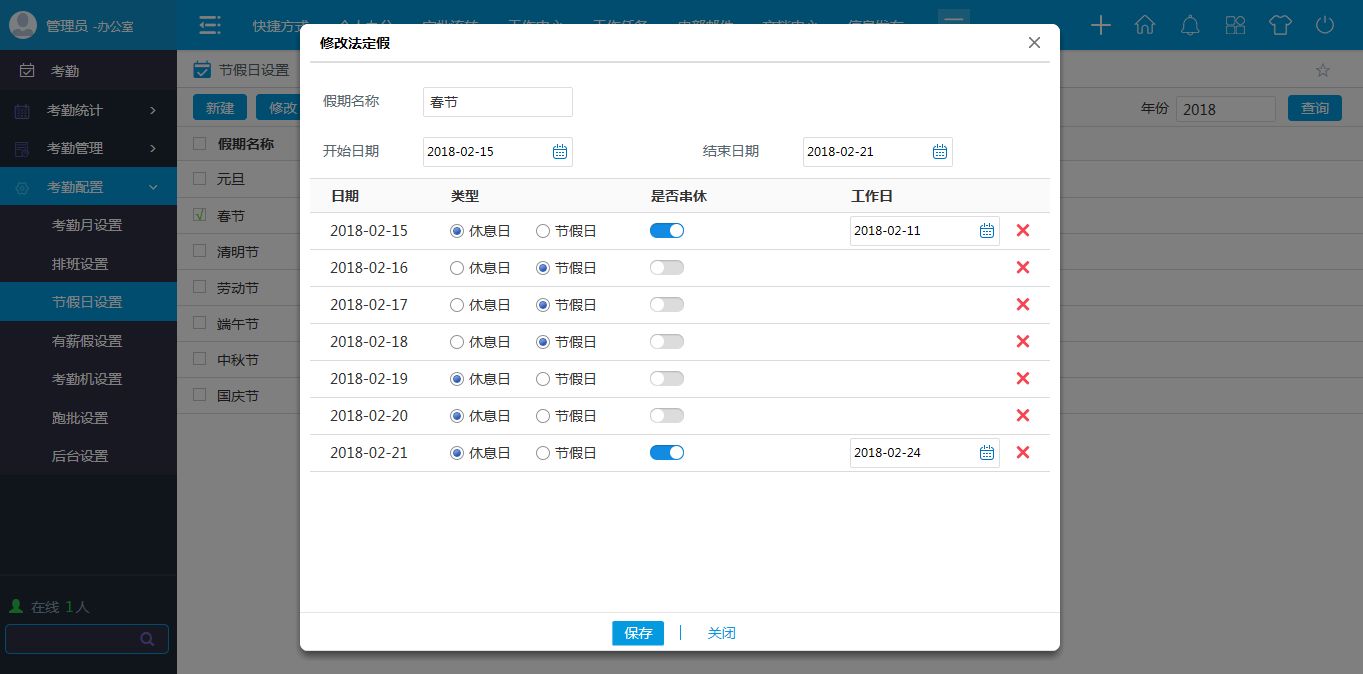Expand the 考勤统计 sidebar menu
Image resolution: width=1363 pixels, height=674 pixels.
(x=88, y=110)
